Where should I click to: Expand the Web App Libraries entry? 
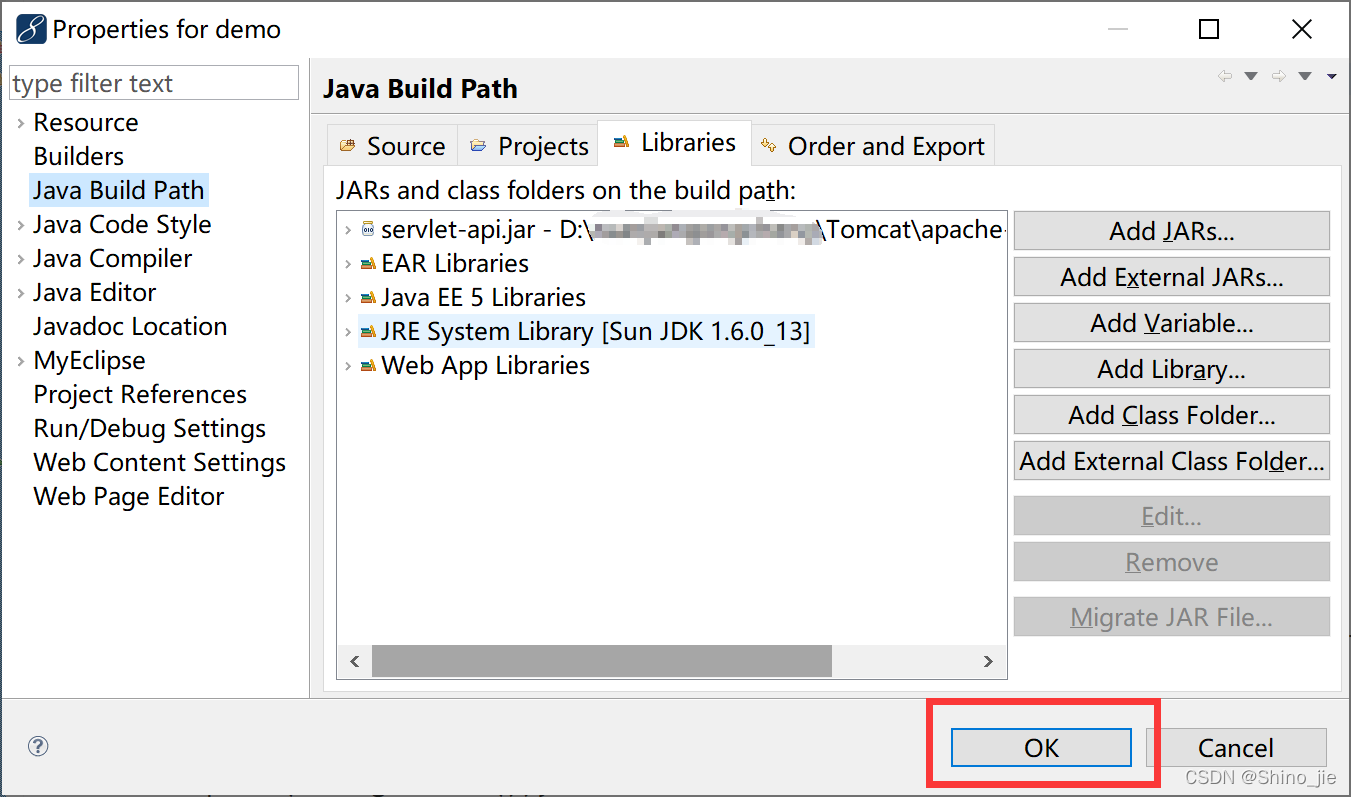click(348, 366)
